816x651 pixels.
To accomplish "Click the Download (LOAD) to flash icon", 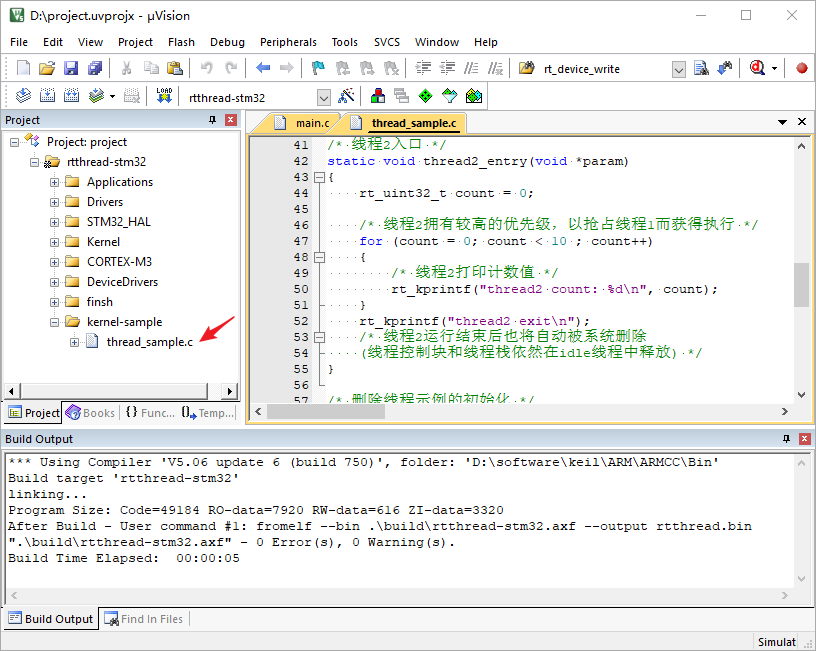I will (x=164, y=96).
